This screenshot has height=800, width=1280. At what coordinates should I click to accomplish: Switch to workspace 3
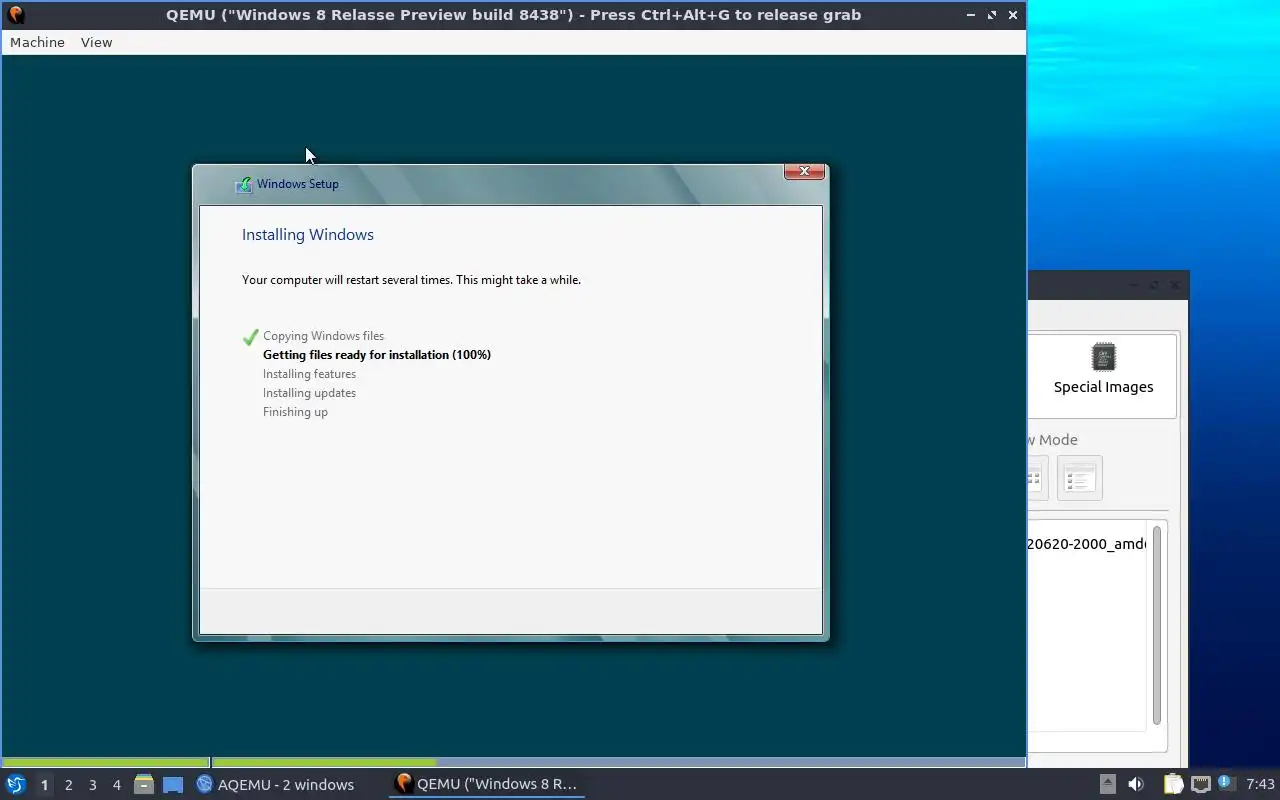point(92,785)
